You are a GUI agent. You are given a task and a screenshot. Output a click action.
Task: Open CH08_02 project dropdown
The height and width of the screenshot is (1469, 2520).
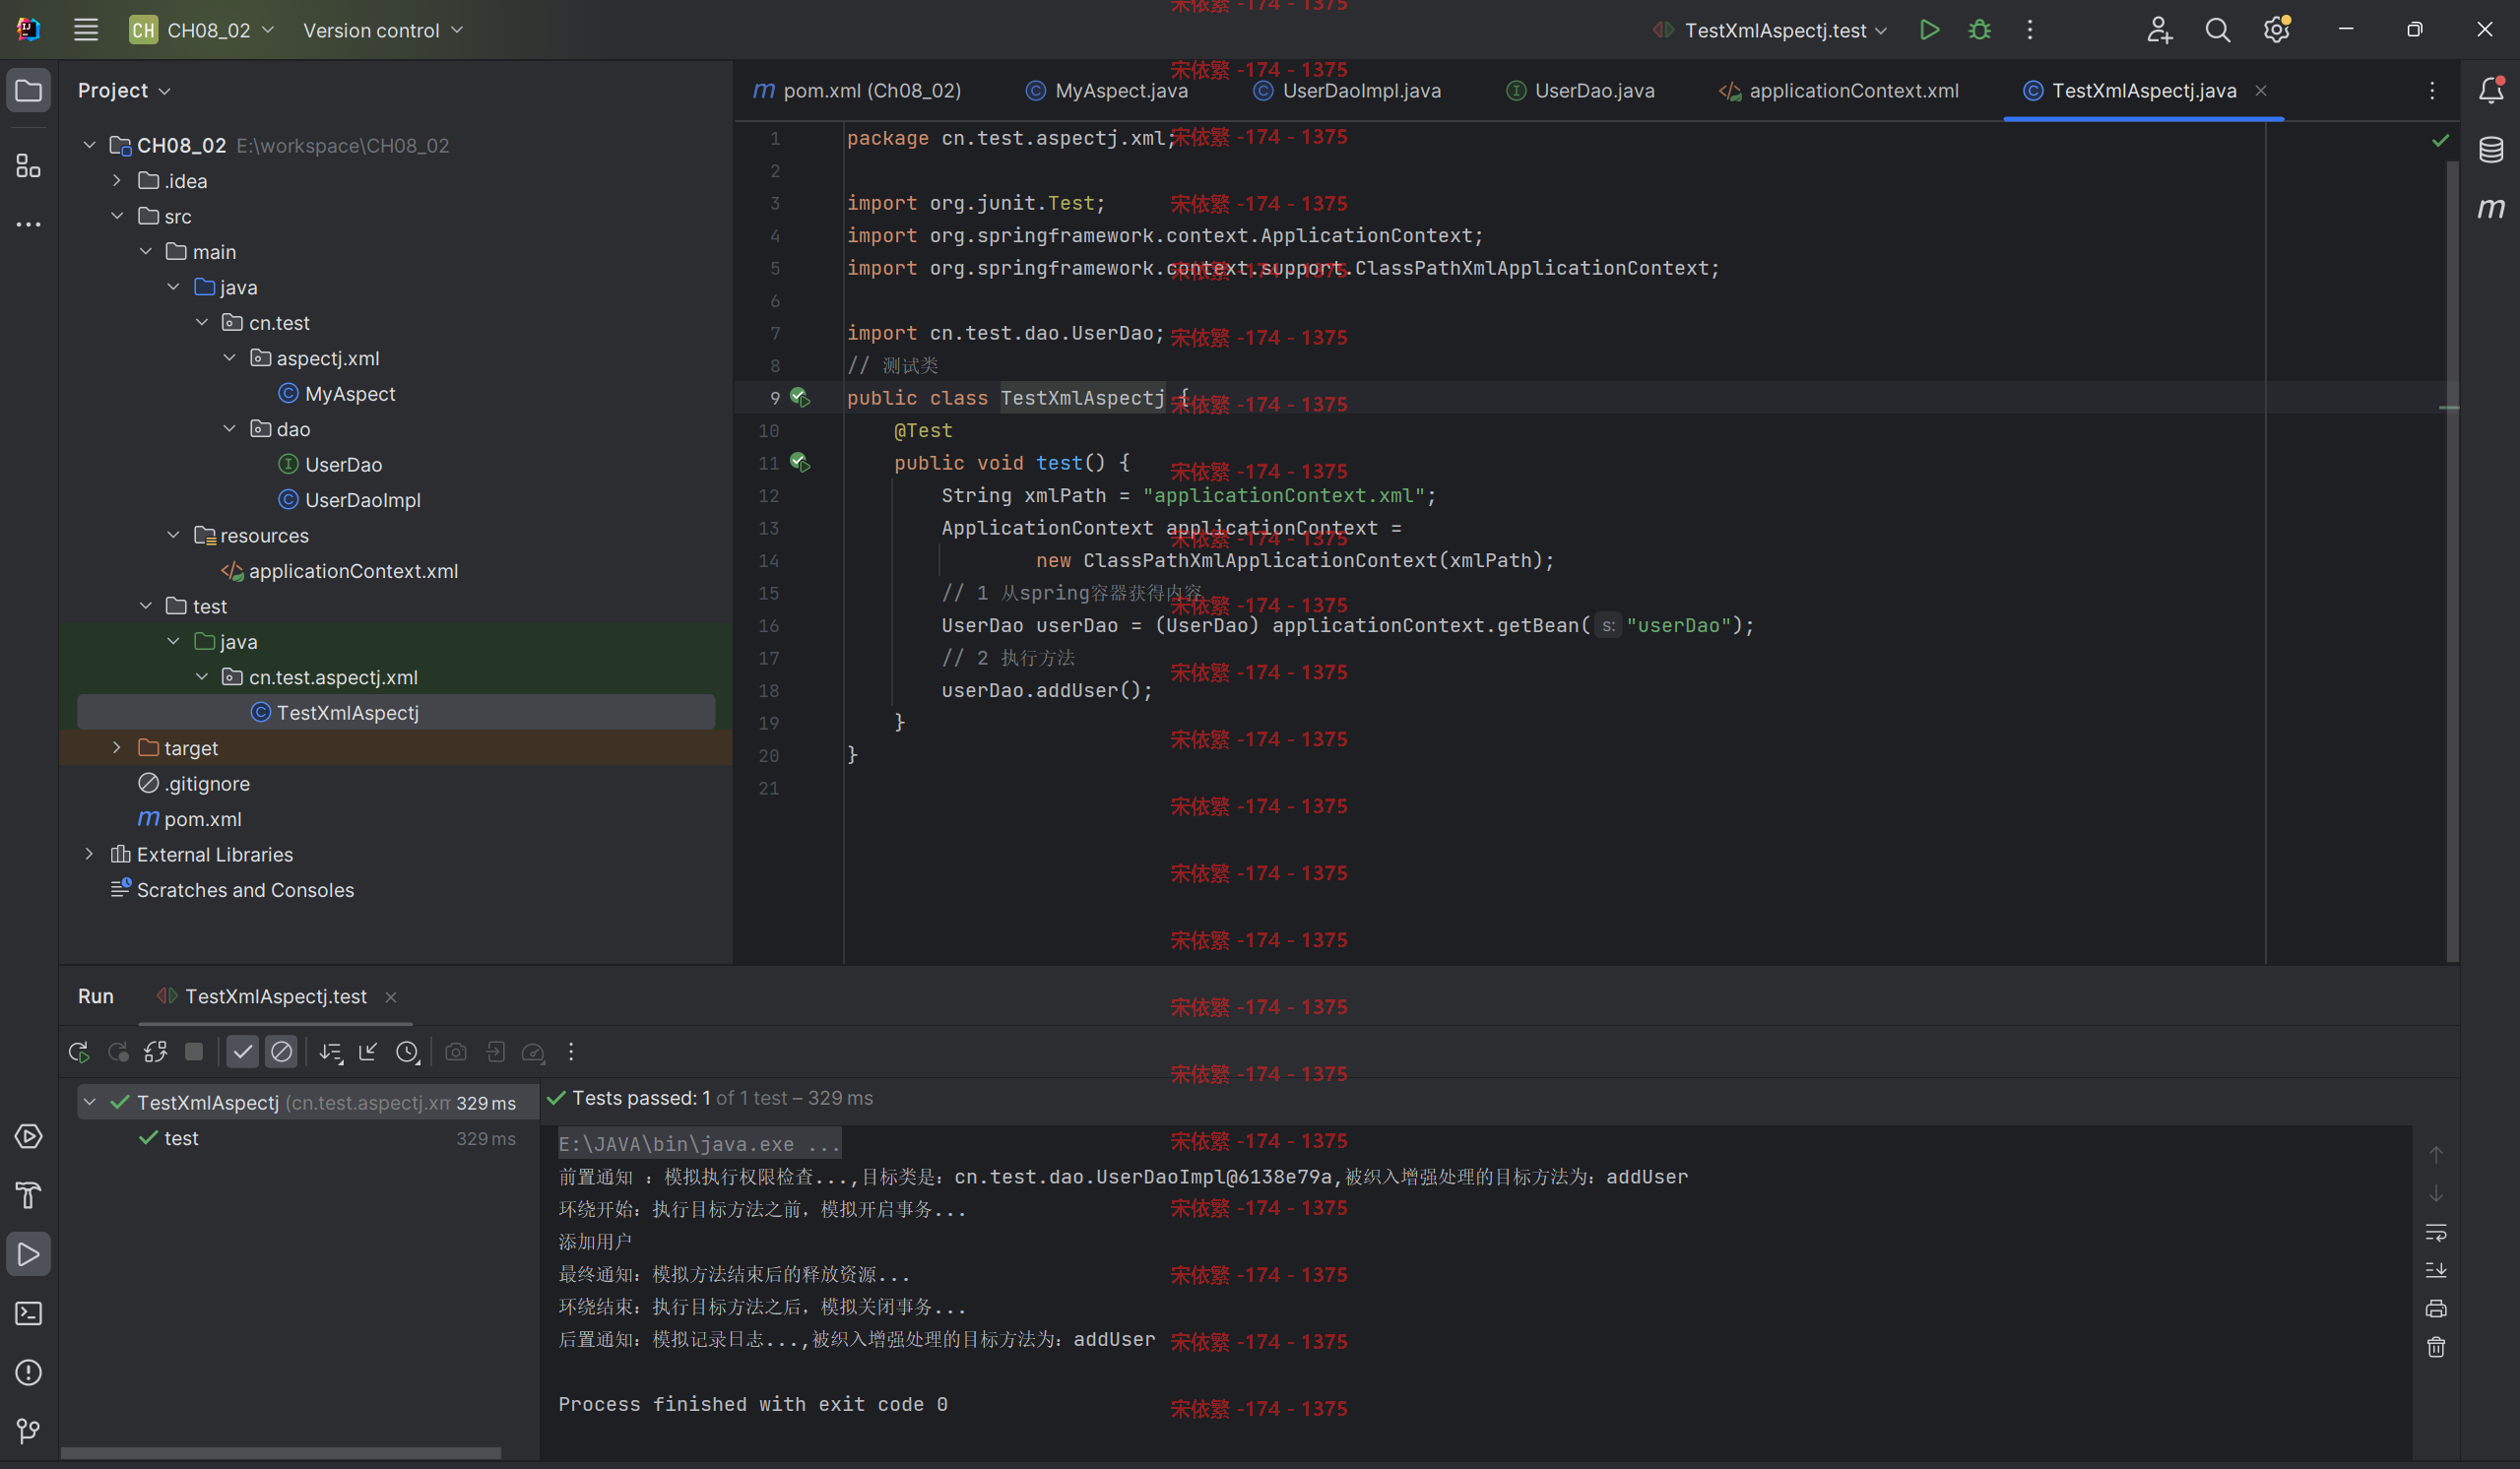click(x=201, y=30)
